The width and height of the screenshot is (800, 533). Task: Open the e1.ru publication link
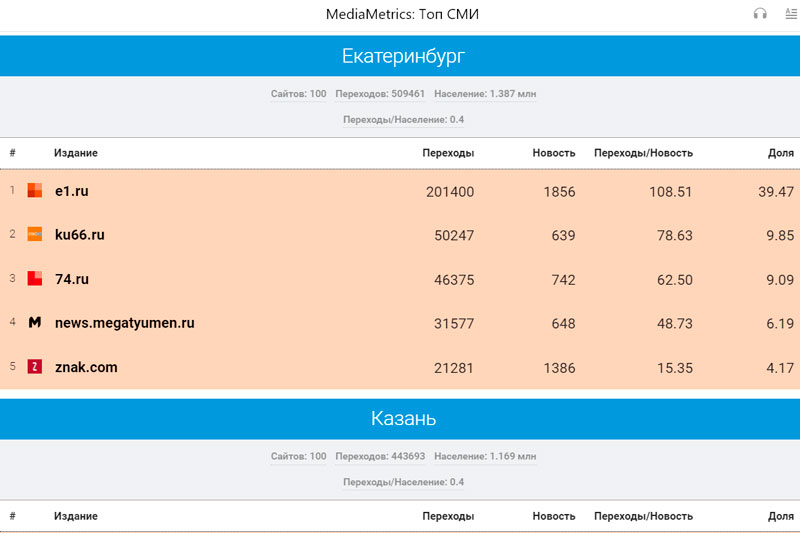click(72, 191)
